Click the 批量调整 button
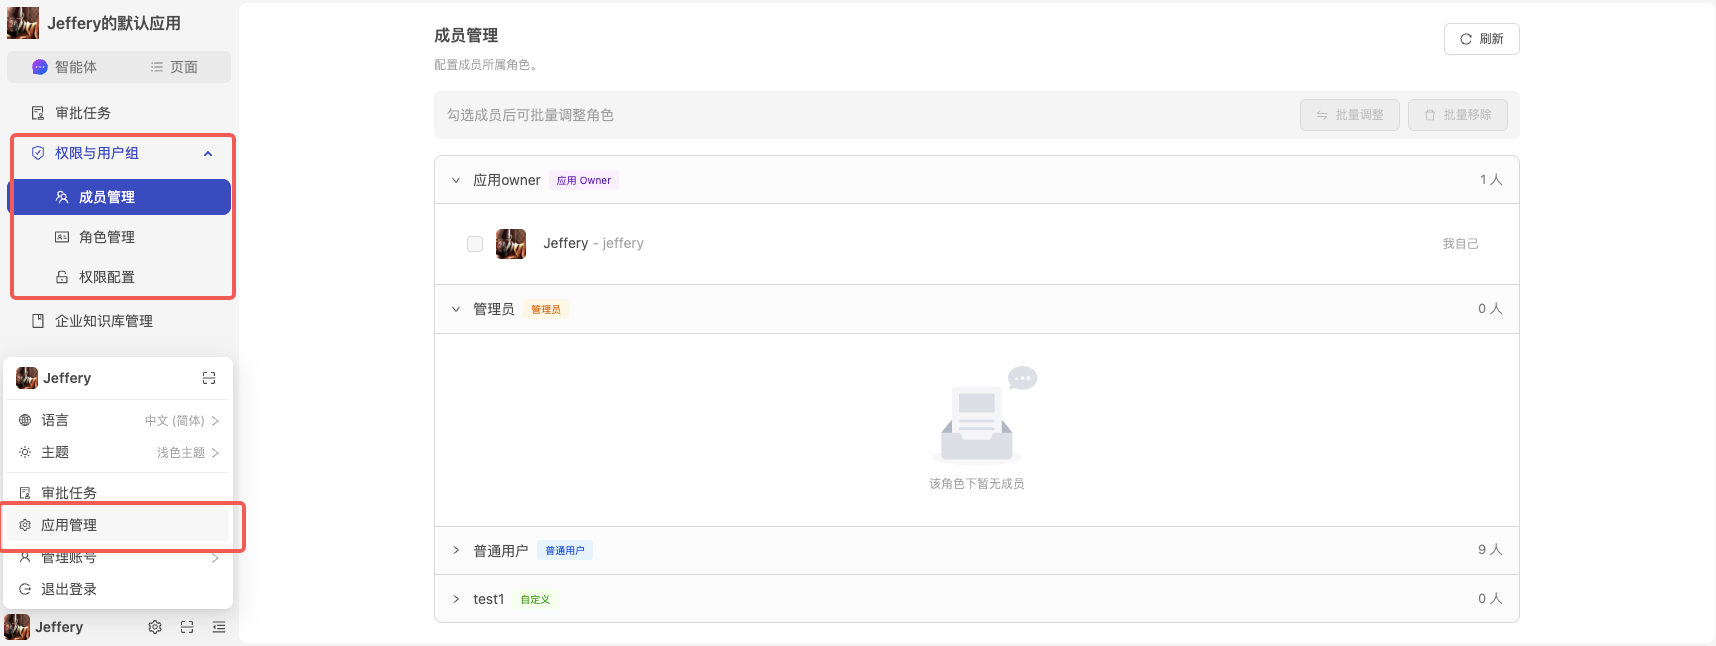 coord(1350,115)
